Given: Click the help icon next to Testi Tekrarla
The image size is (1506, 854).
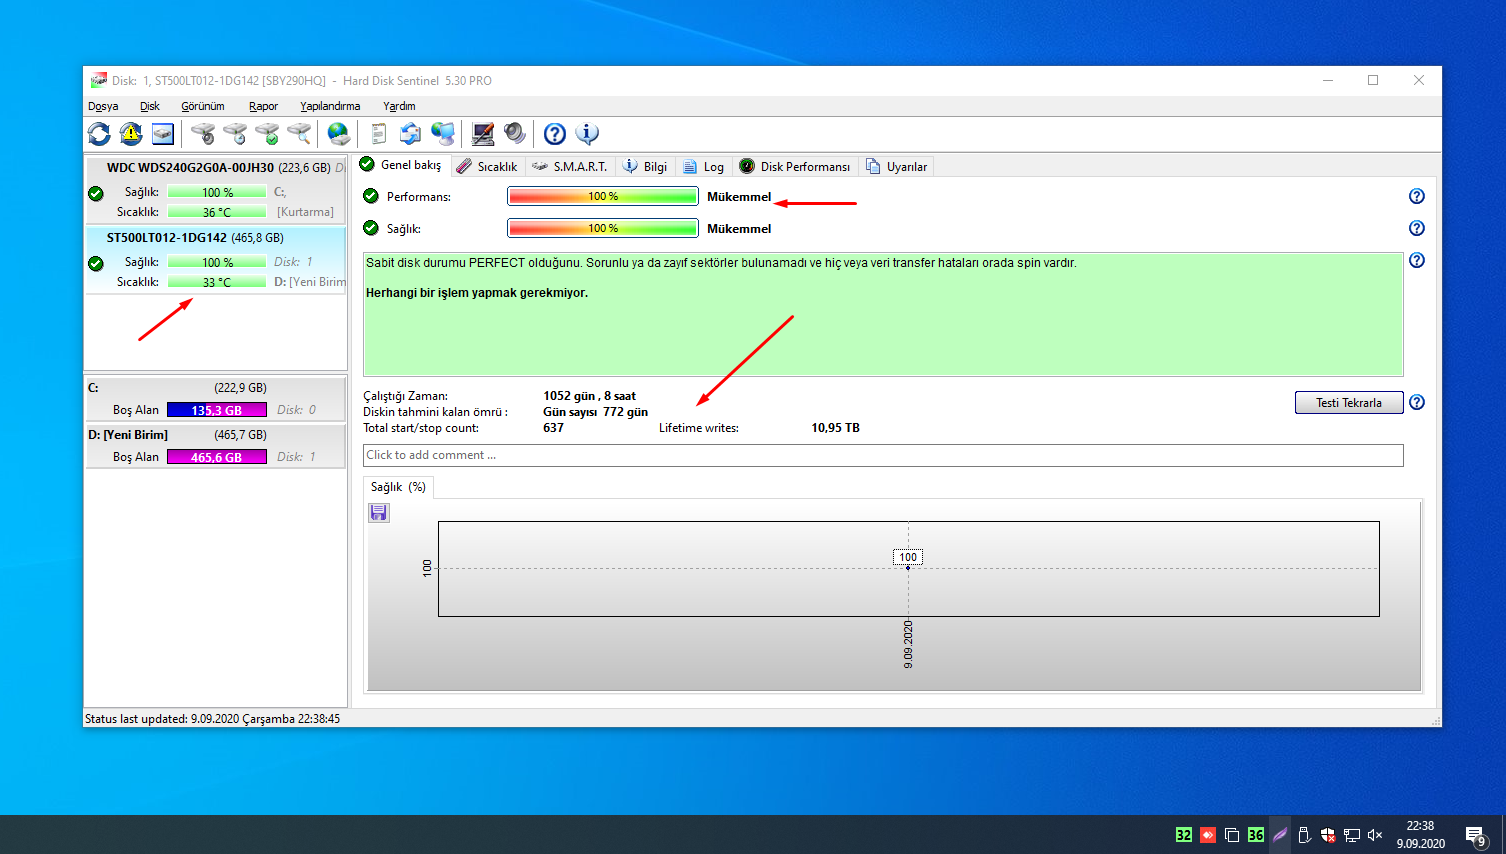Looking at the screenshot, I should click(1416, 402).
